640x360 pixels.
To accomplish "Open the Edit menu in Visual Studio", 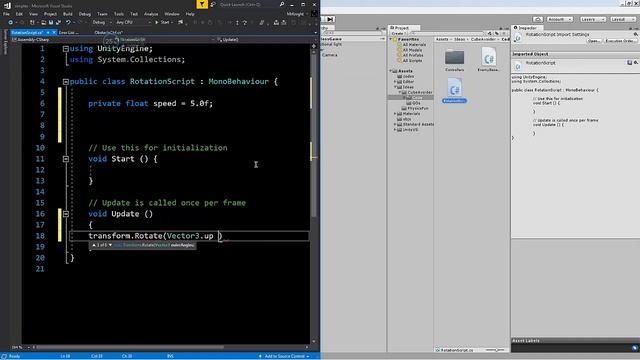I will [x=19, y=14].
